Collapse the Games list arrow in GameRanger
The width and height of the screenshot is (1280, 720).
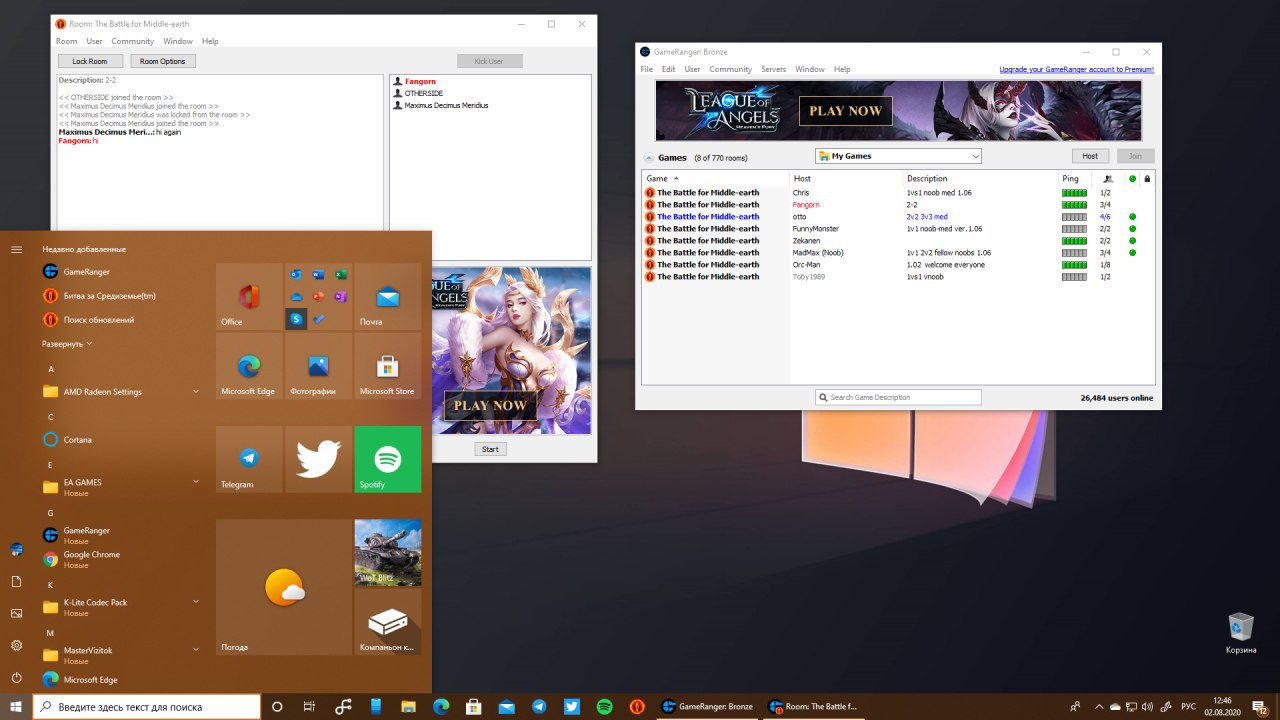tap(648, 158)
